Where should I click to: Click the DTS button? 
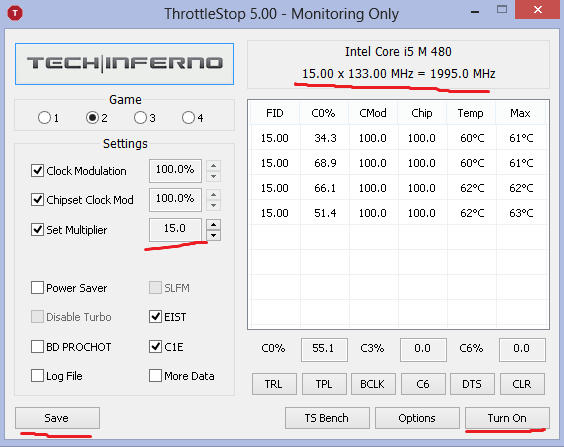click(x=472, y=384)
